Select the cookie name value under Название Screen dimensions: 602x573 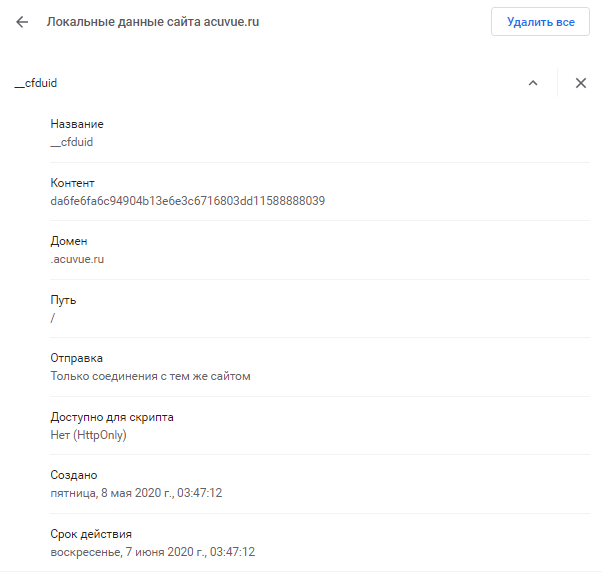(x=71, y=142)
